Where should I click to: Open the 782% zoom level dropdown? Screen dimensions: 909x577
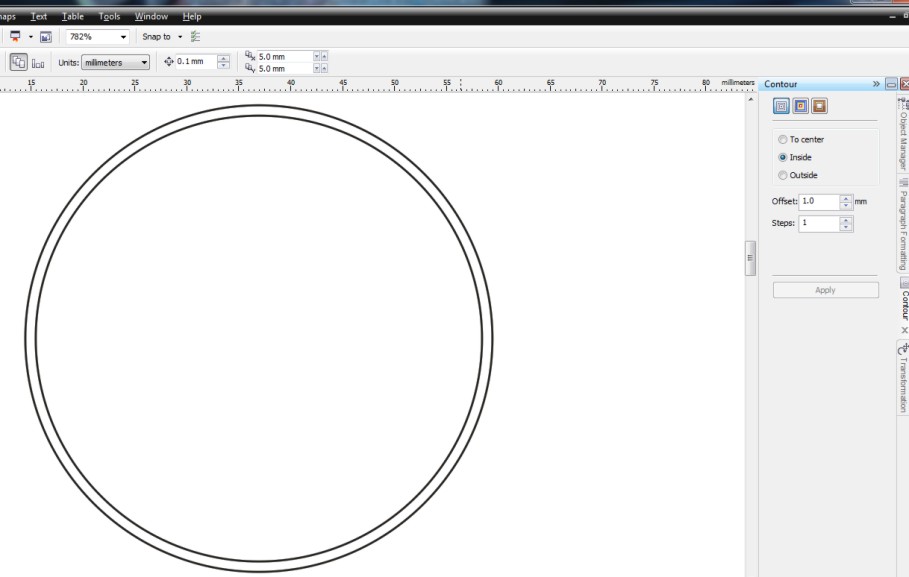(x=123, y=37)
